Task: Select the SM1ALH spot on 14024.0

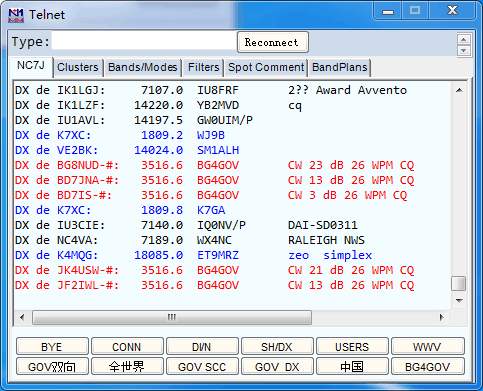Action: (x=127, y=150)
